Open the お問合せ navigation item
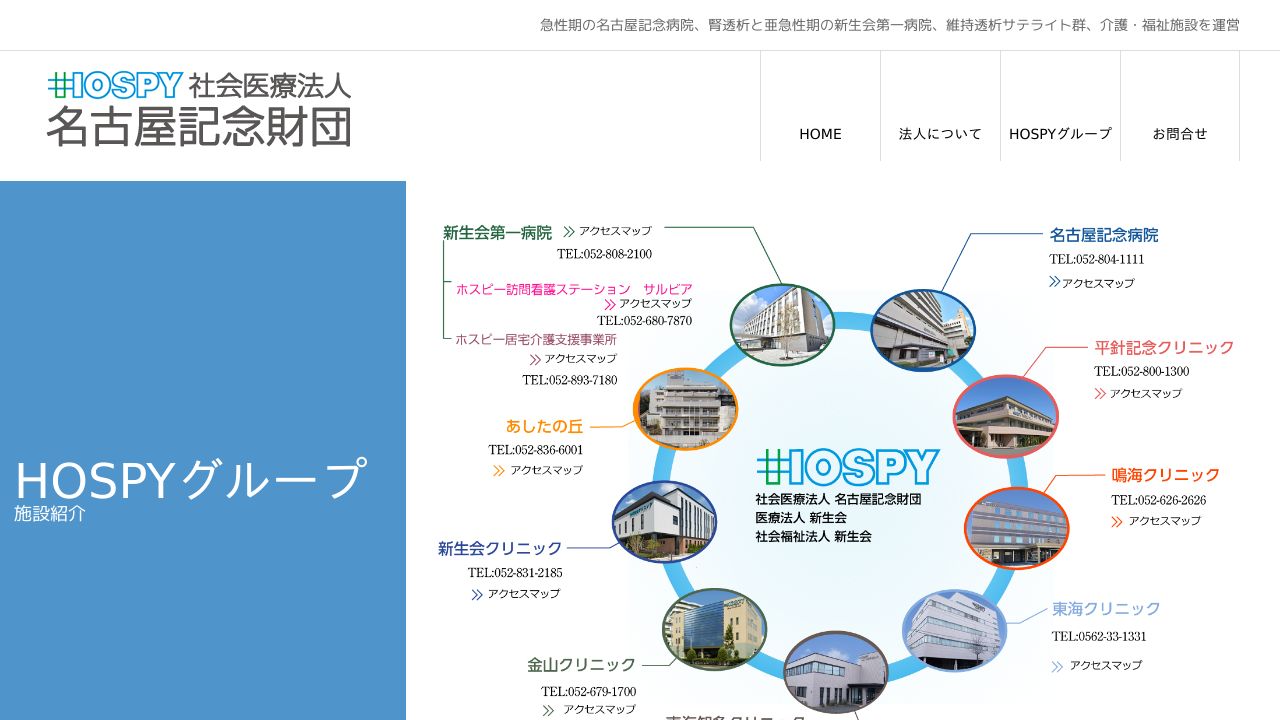Viewport: 1280px width, 720px height. pyautogui.click(x=1180, y=133)
